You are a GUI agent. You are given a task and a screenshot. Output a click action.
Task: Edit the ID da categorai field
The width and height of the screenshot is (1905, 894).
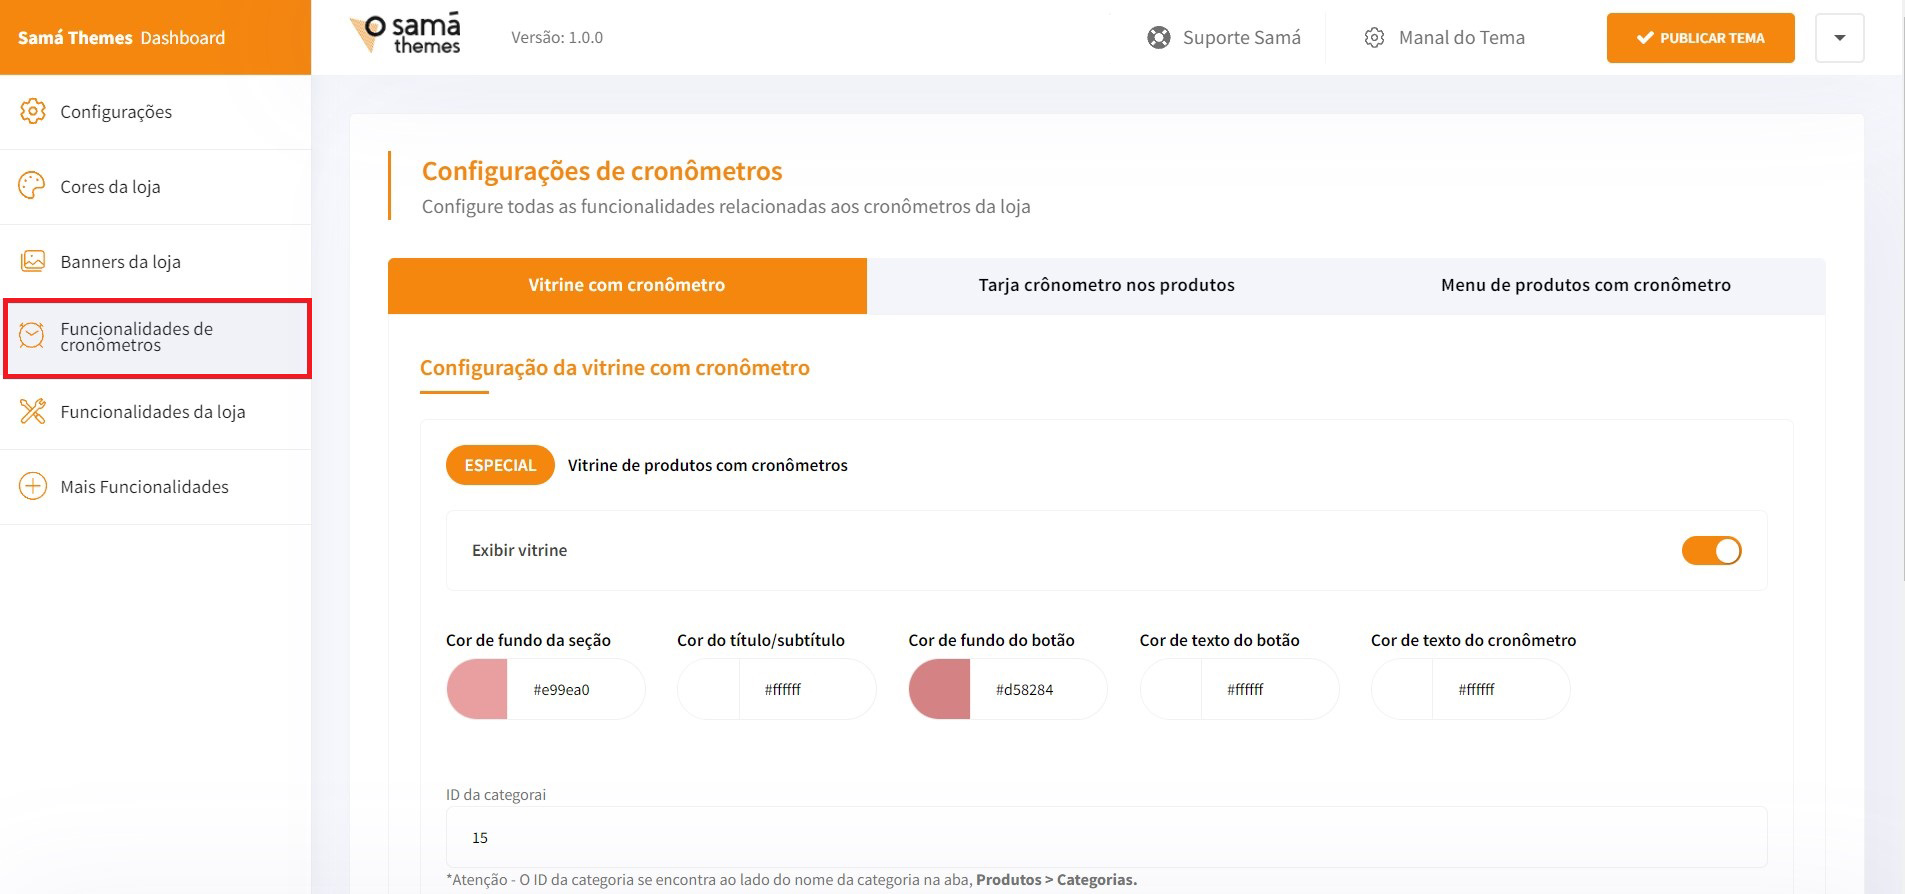click(1100, 837)
